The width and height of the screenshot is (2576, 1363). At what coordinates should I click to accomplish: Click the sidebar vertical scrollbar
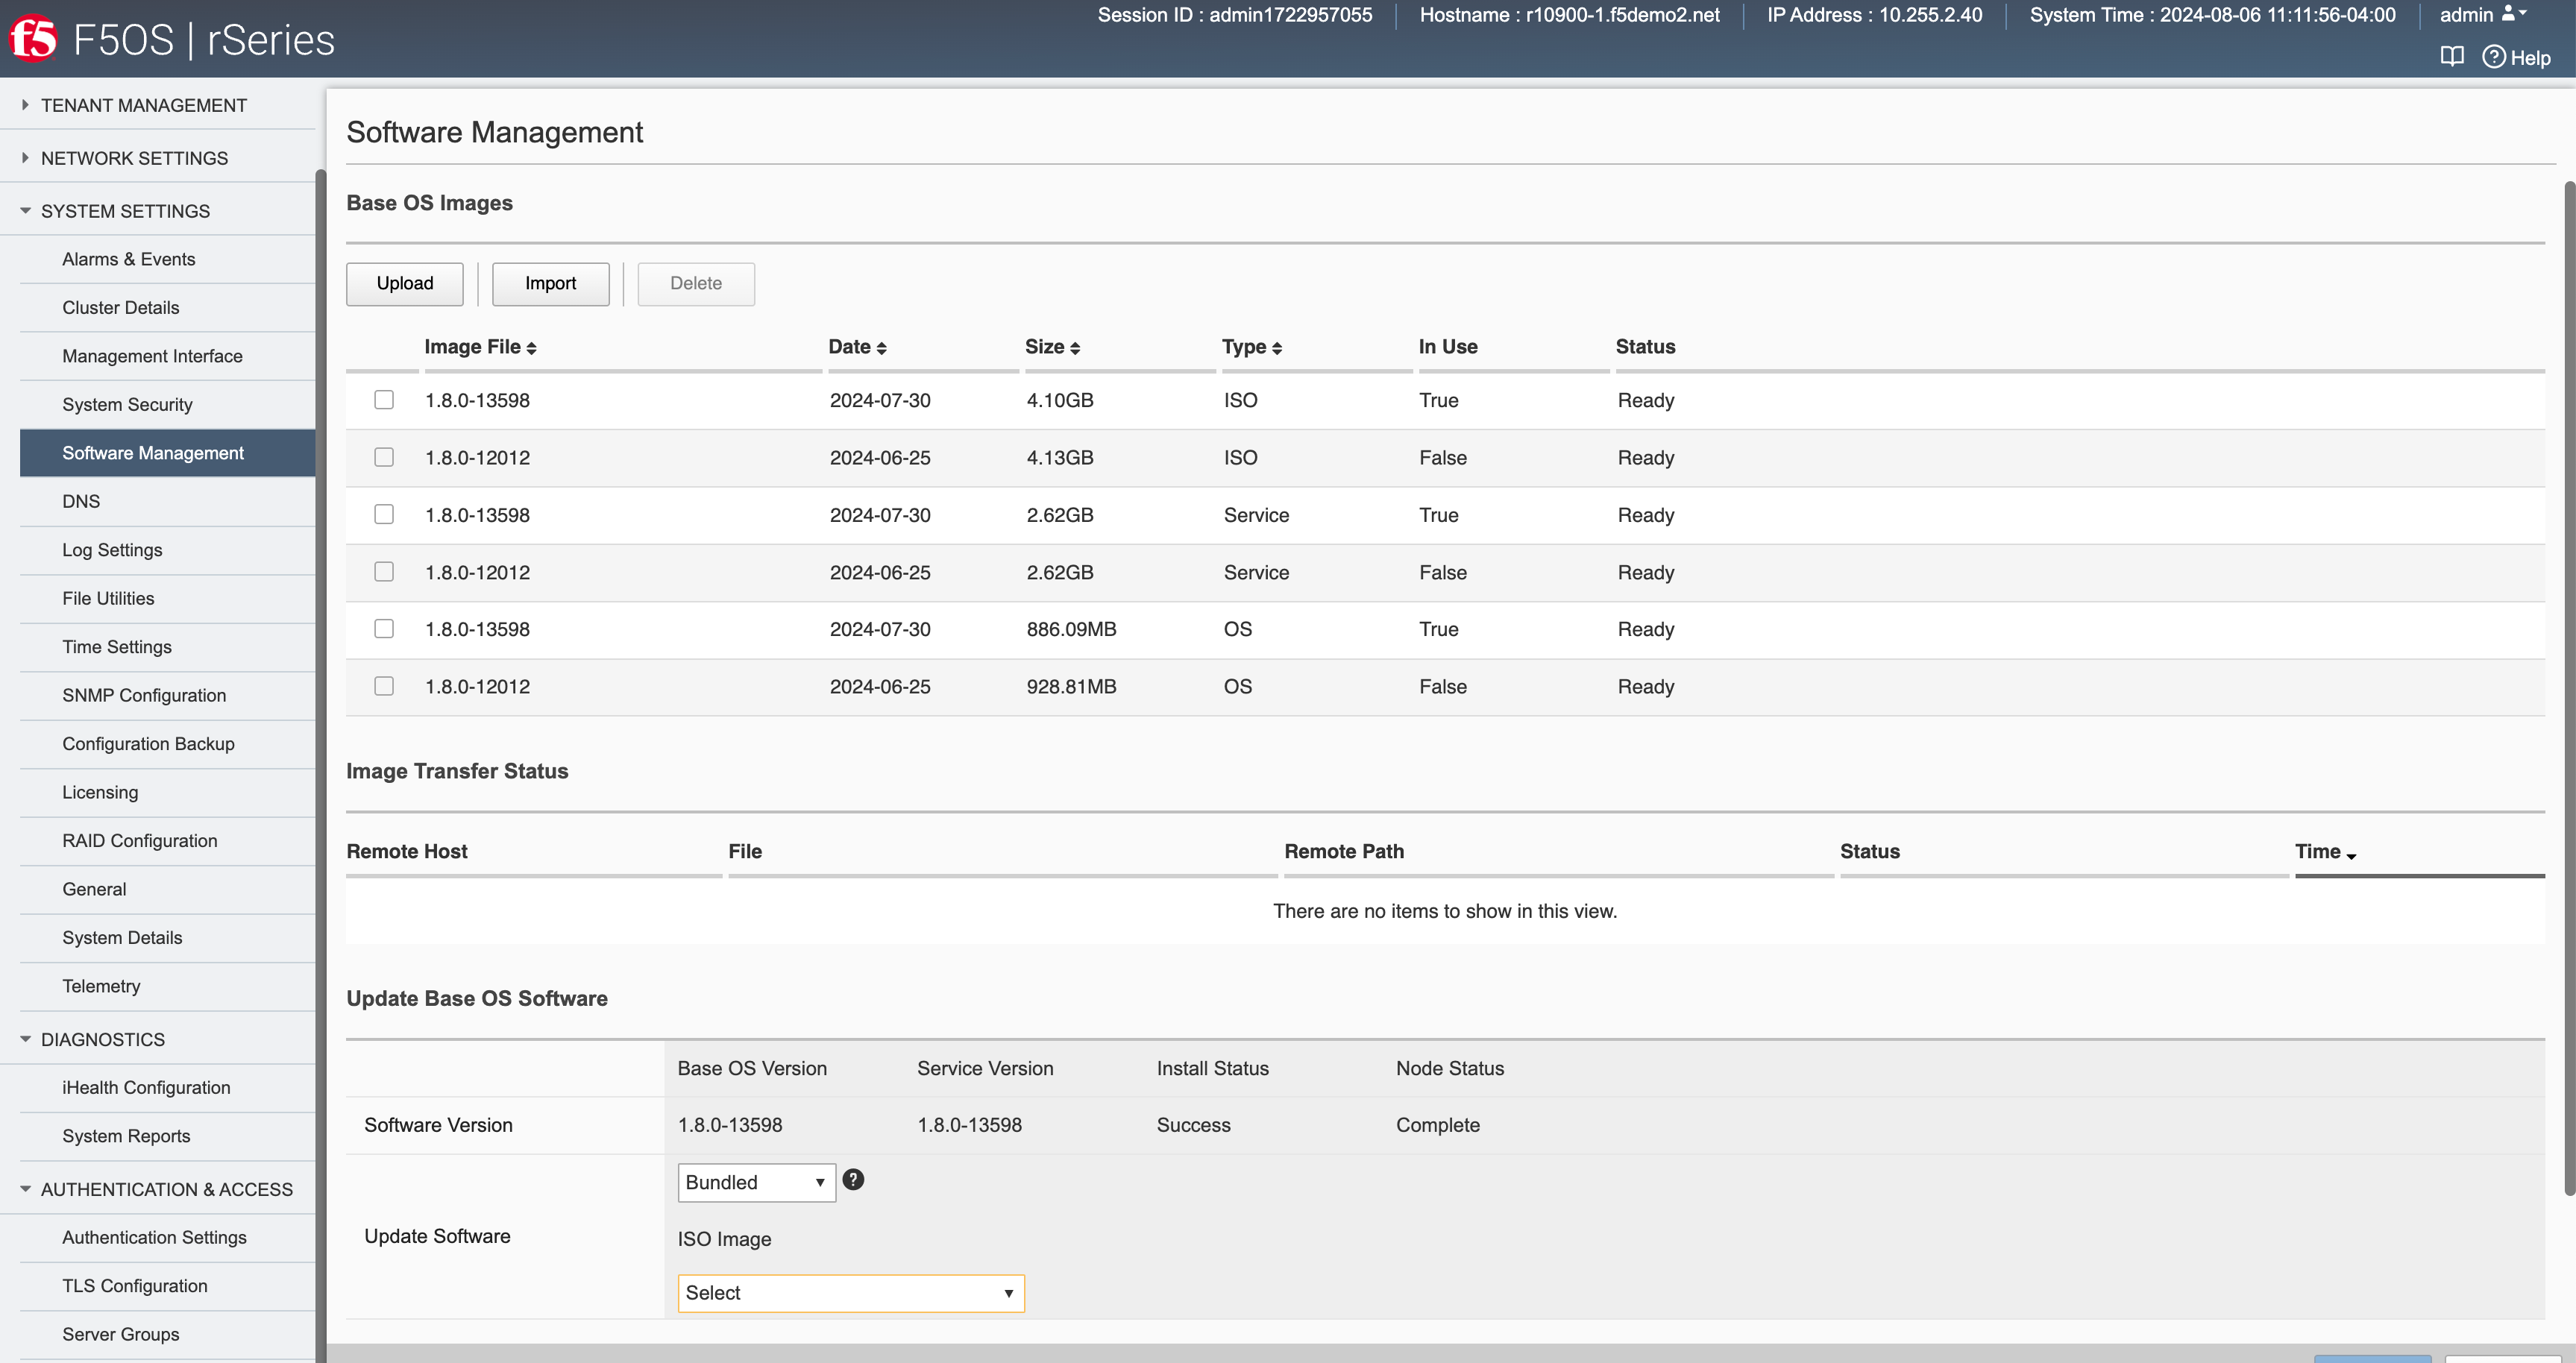click(321, 766)
